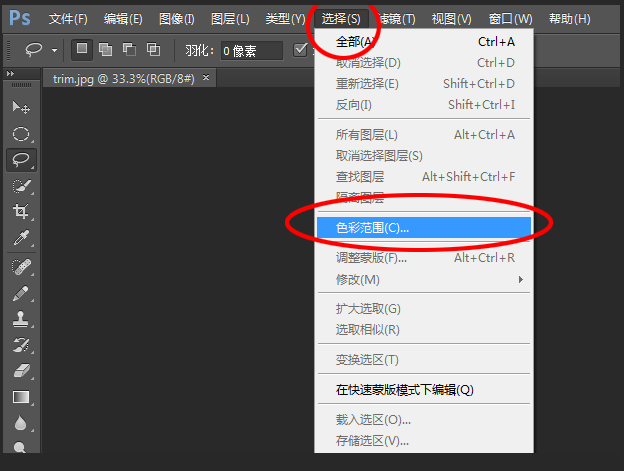Choose 取消选择图层(S) menu entry
Viewport: 624px width, 471px height.
[424, 156]
